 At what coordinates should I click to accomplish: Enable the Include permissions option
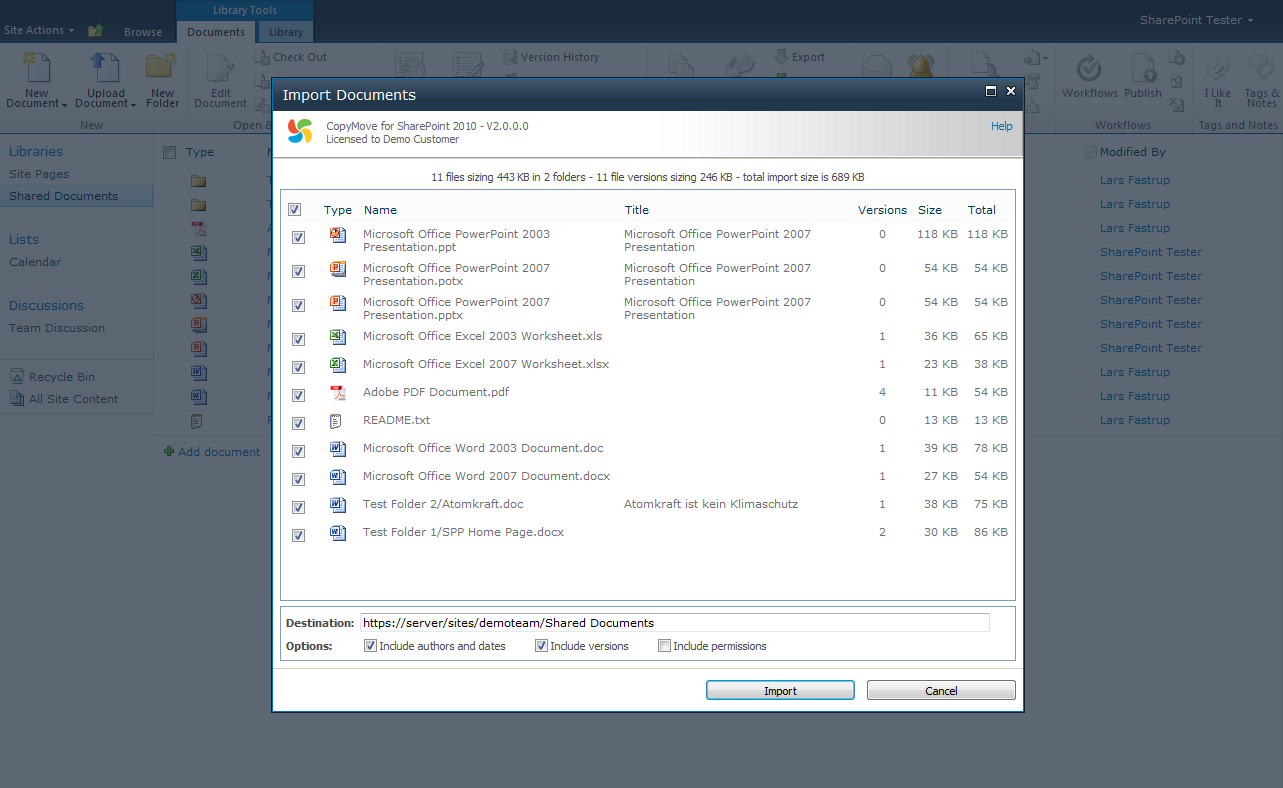tap(664, 646)
